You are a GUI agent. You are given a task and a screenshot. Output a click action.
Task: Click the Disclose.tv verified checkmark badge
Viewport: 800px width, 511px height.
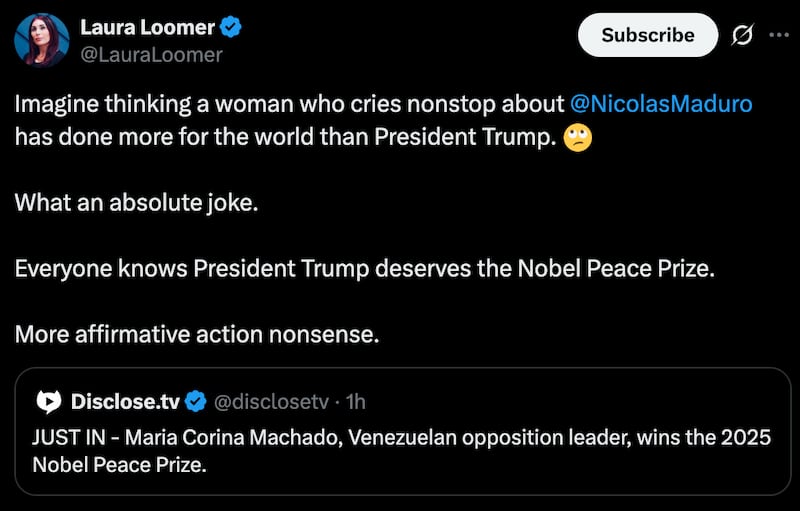click(x=196, y=401)
